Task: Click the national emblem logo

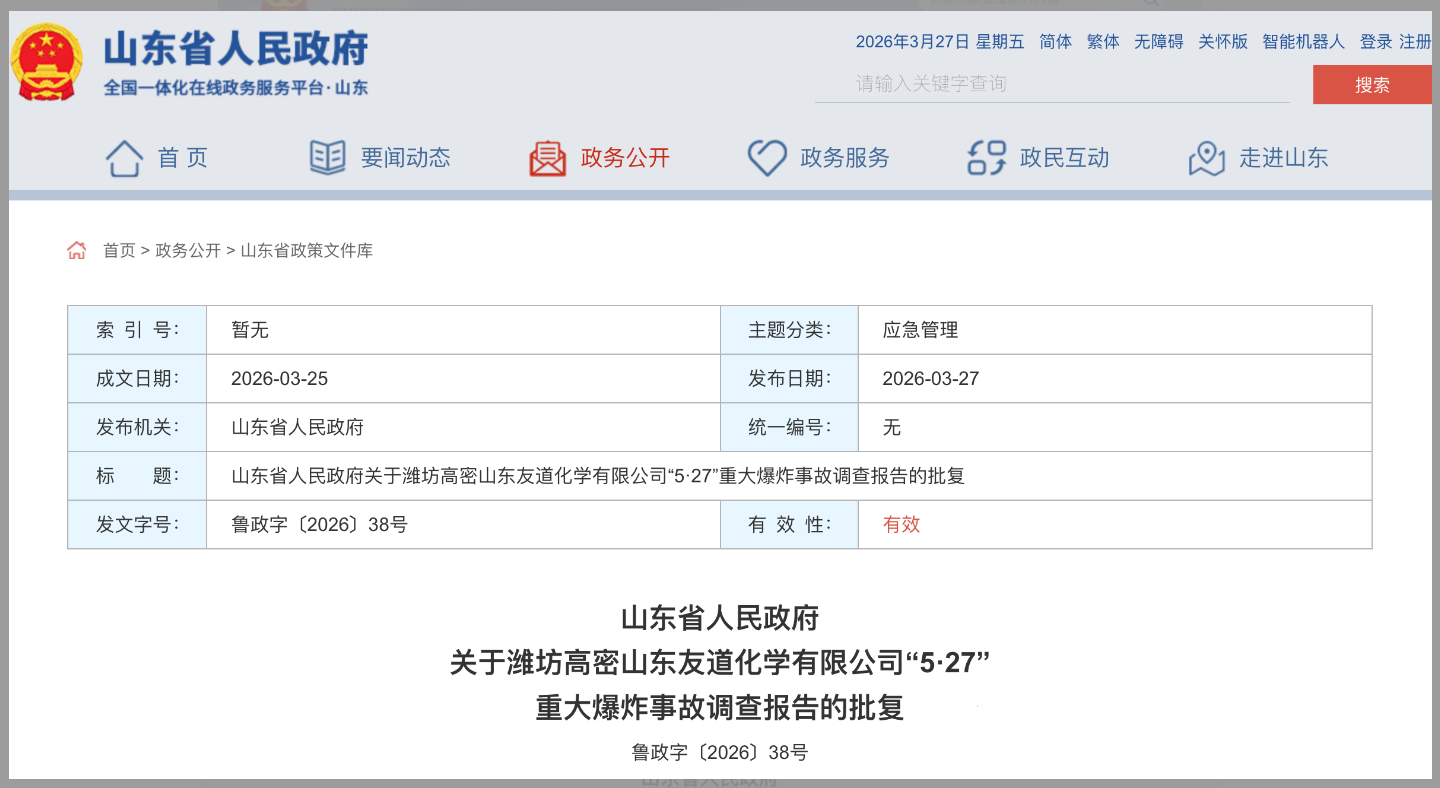Action: (47, 61)
